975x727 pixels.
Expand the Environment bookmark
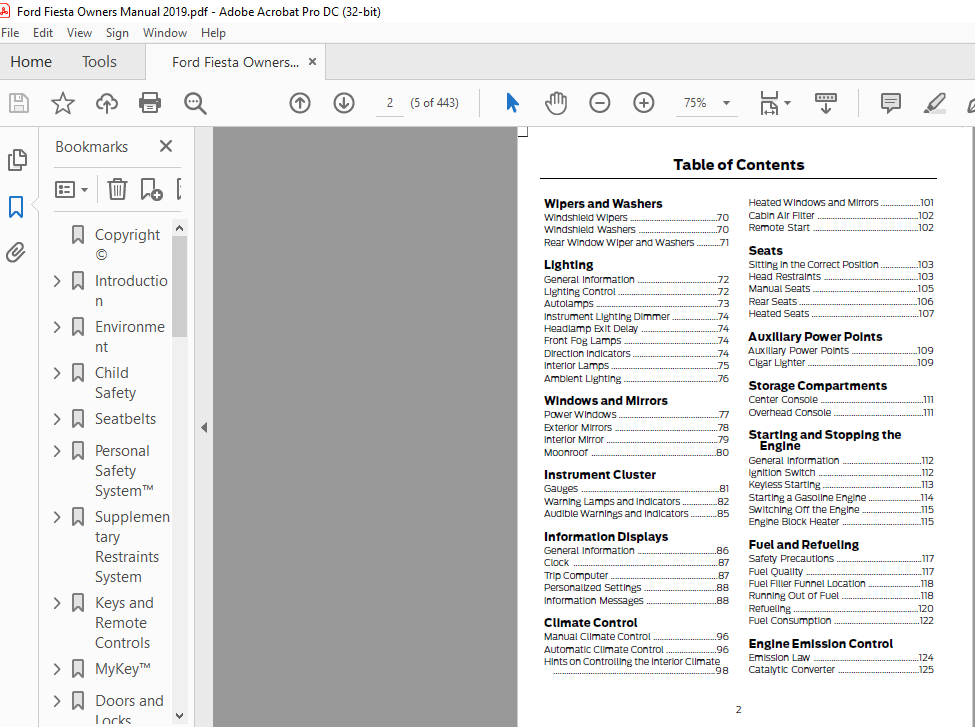click(x=57, y=327)
